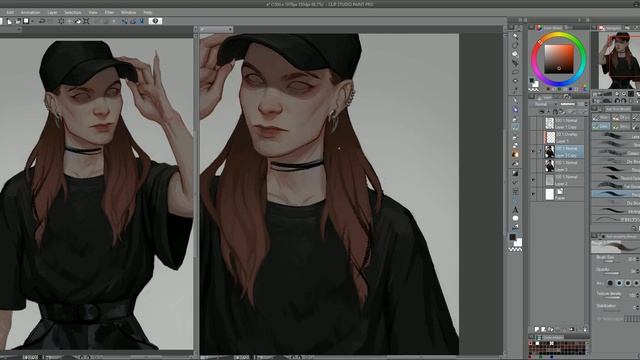The width and height of the screenshot is (640, 360).
Task: Open the Window menu
Action: coord(128,13)
